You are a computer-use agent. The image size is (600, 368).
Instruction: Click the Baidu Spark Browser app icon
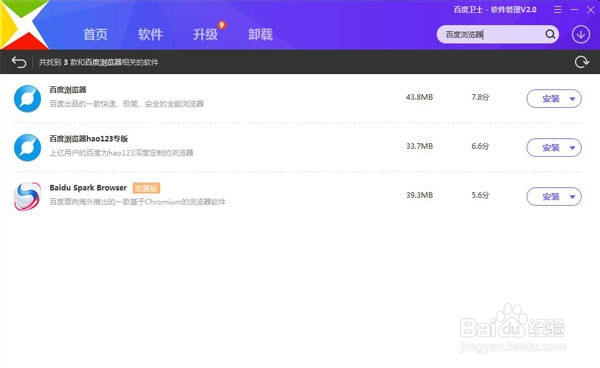[x=28, y=196]
